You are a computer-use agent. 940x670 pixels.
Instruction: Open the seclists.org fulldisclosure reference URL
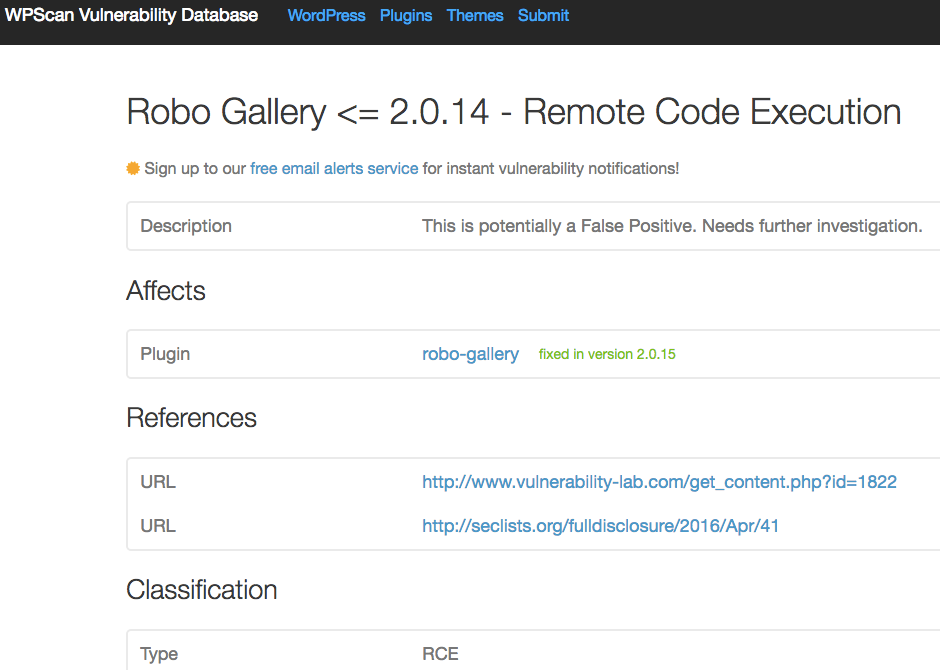click(x=601, y=526)
